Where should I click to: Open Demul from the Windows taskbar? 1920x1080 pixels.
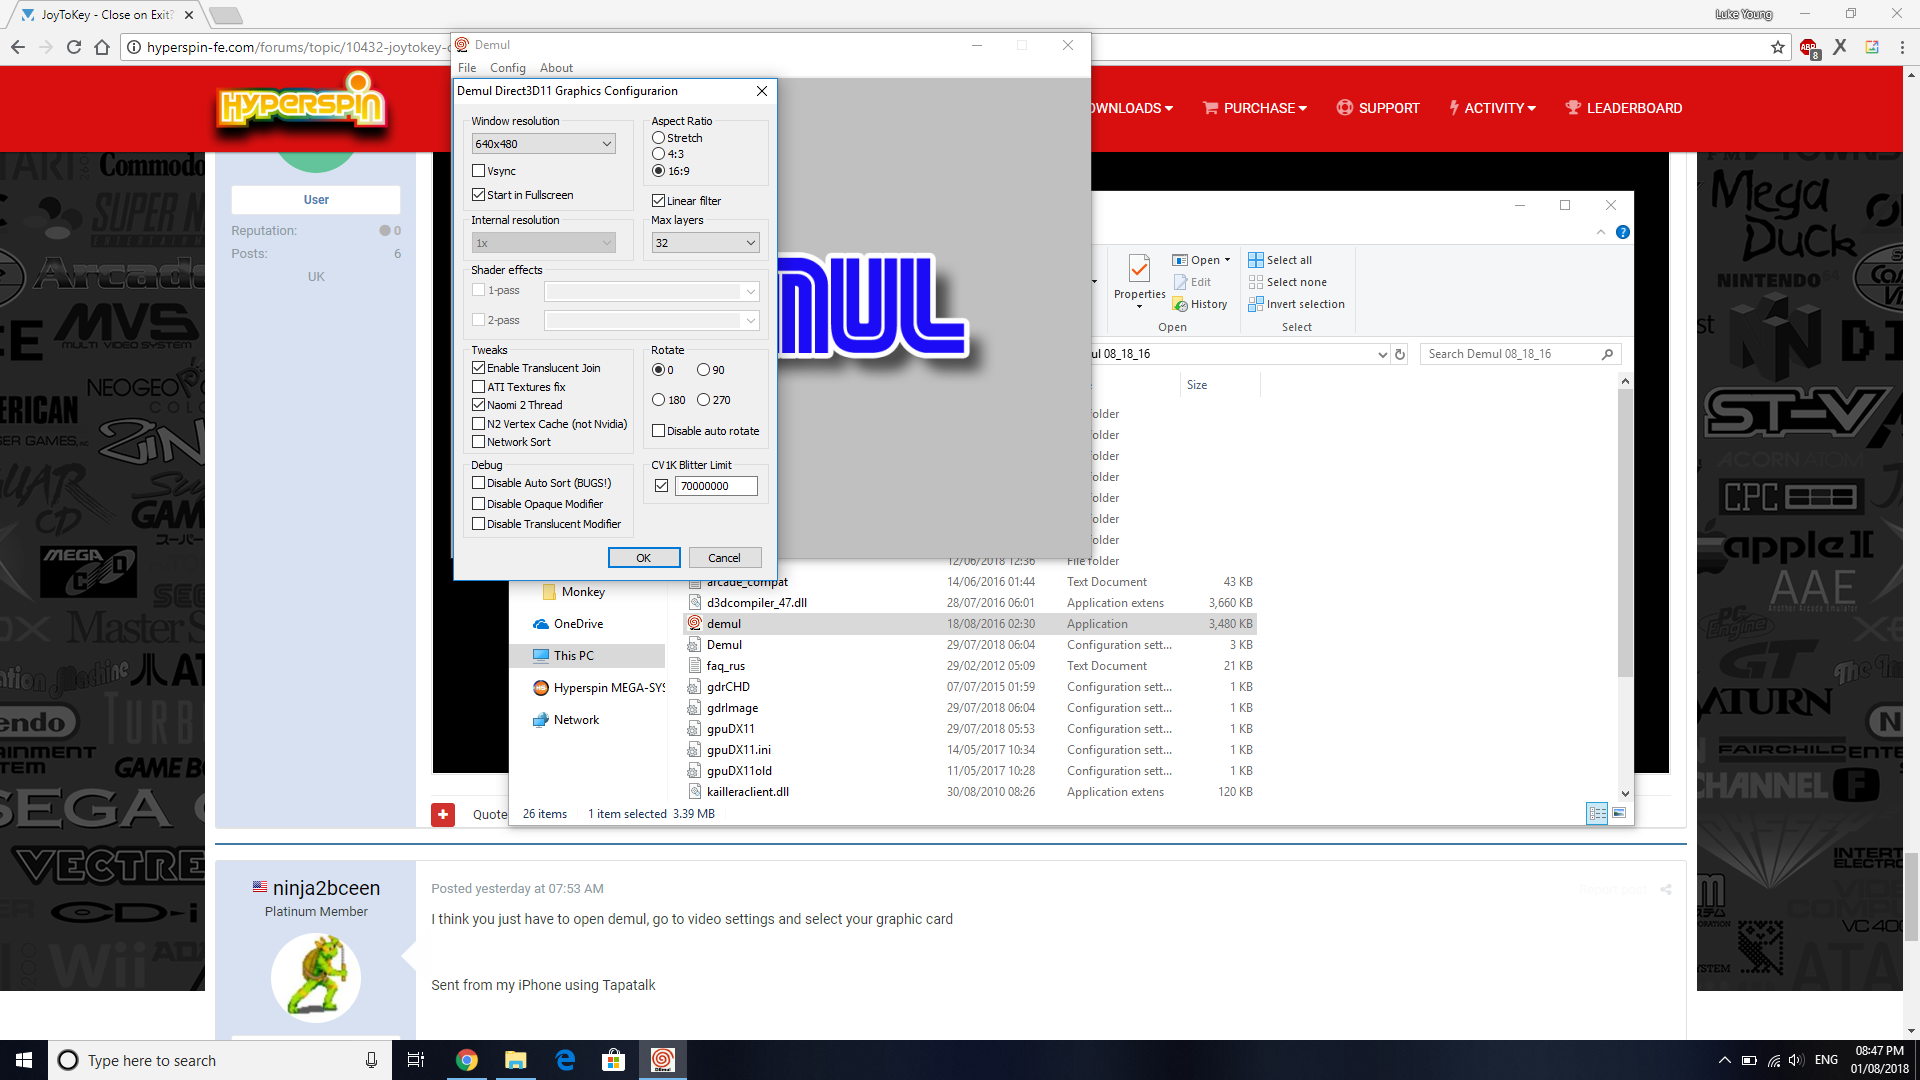click(x=662, y=1060)
